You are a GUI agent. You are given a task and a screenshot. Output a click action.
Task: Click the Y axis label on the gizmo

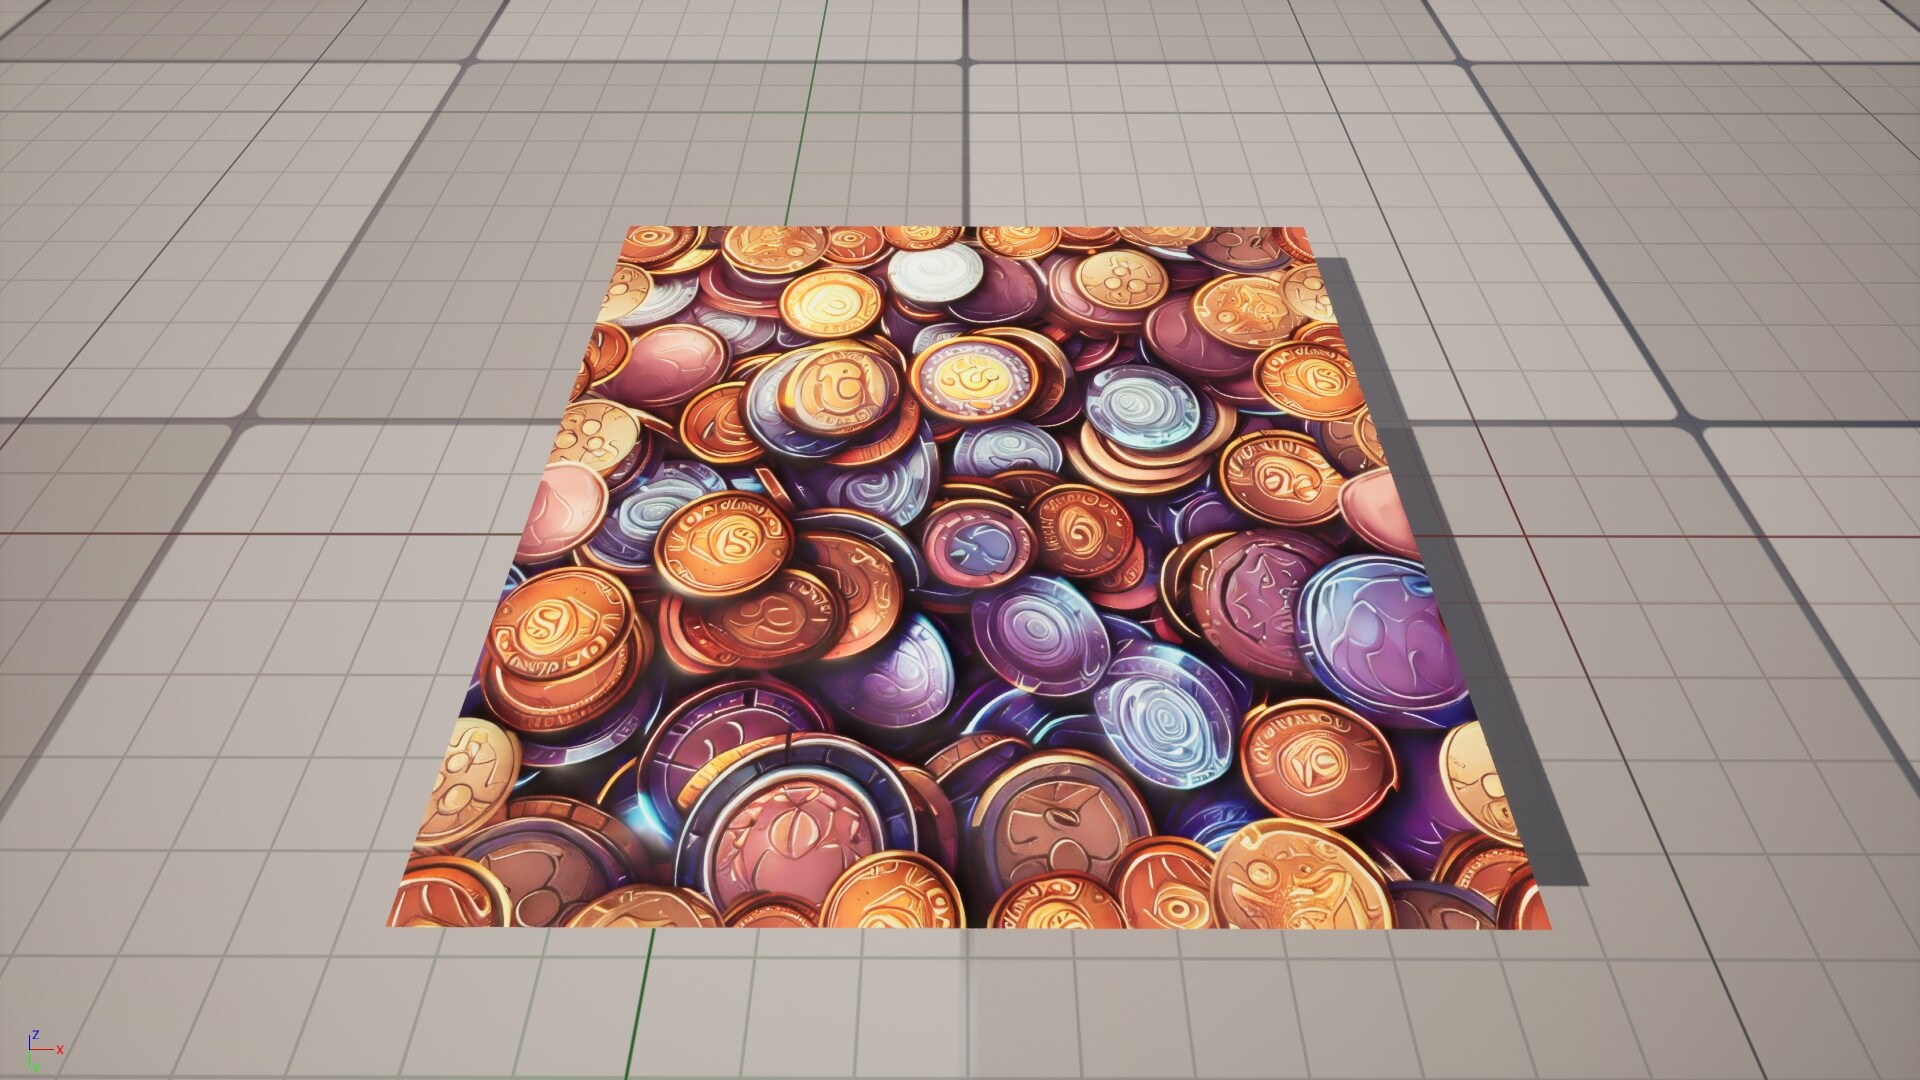pyautogui.click(x=36, y=1068)
